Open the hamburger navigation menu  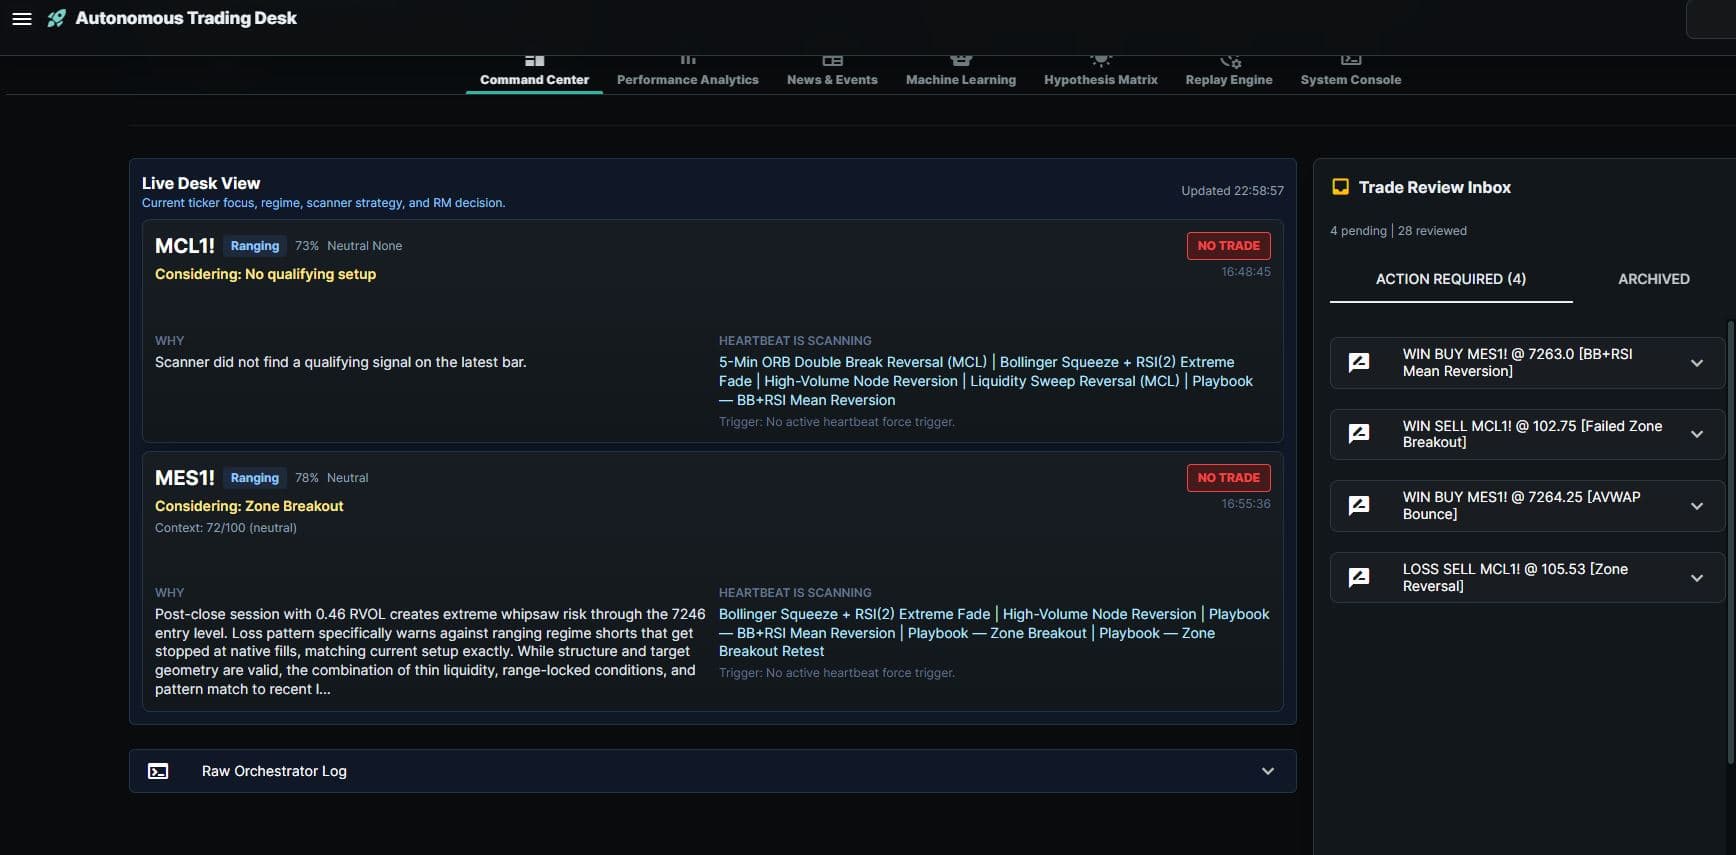tap(22, 18)
